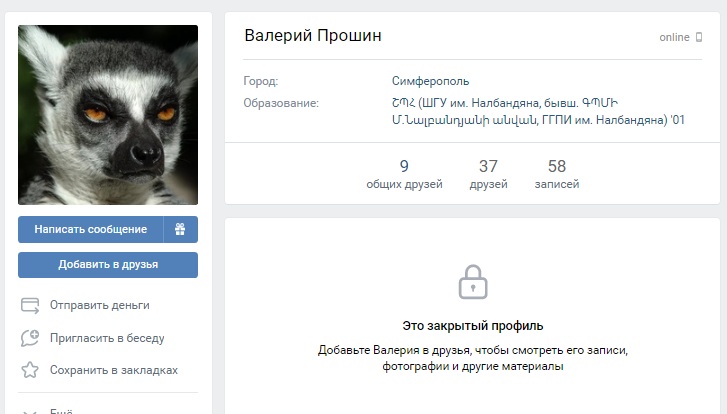Image resolution: width=727 pixels, height=414 pixels.
Task: Click the bookmark star icon
Action: click(x=30, y=370)
